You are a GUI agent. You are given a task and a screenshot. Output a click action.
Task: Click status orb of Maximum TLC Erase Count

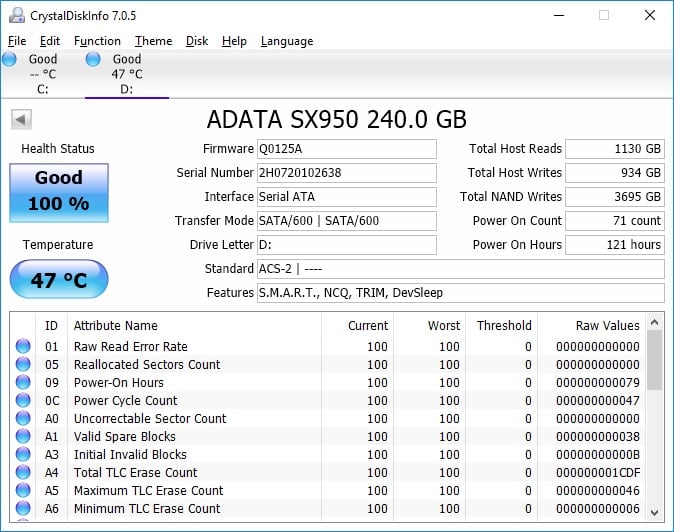pos(23,490)
